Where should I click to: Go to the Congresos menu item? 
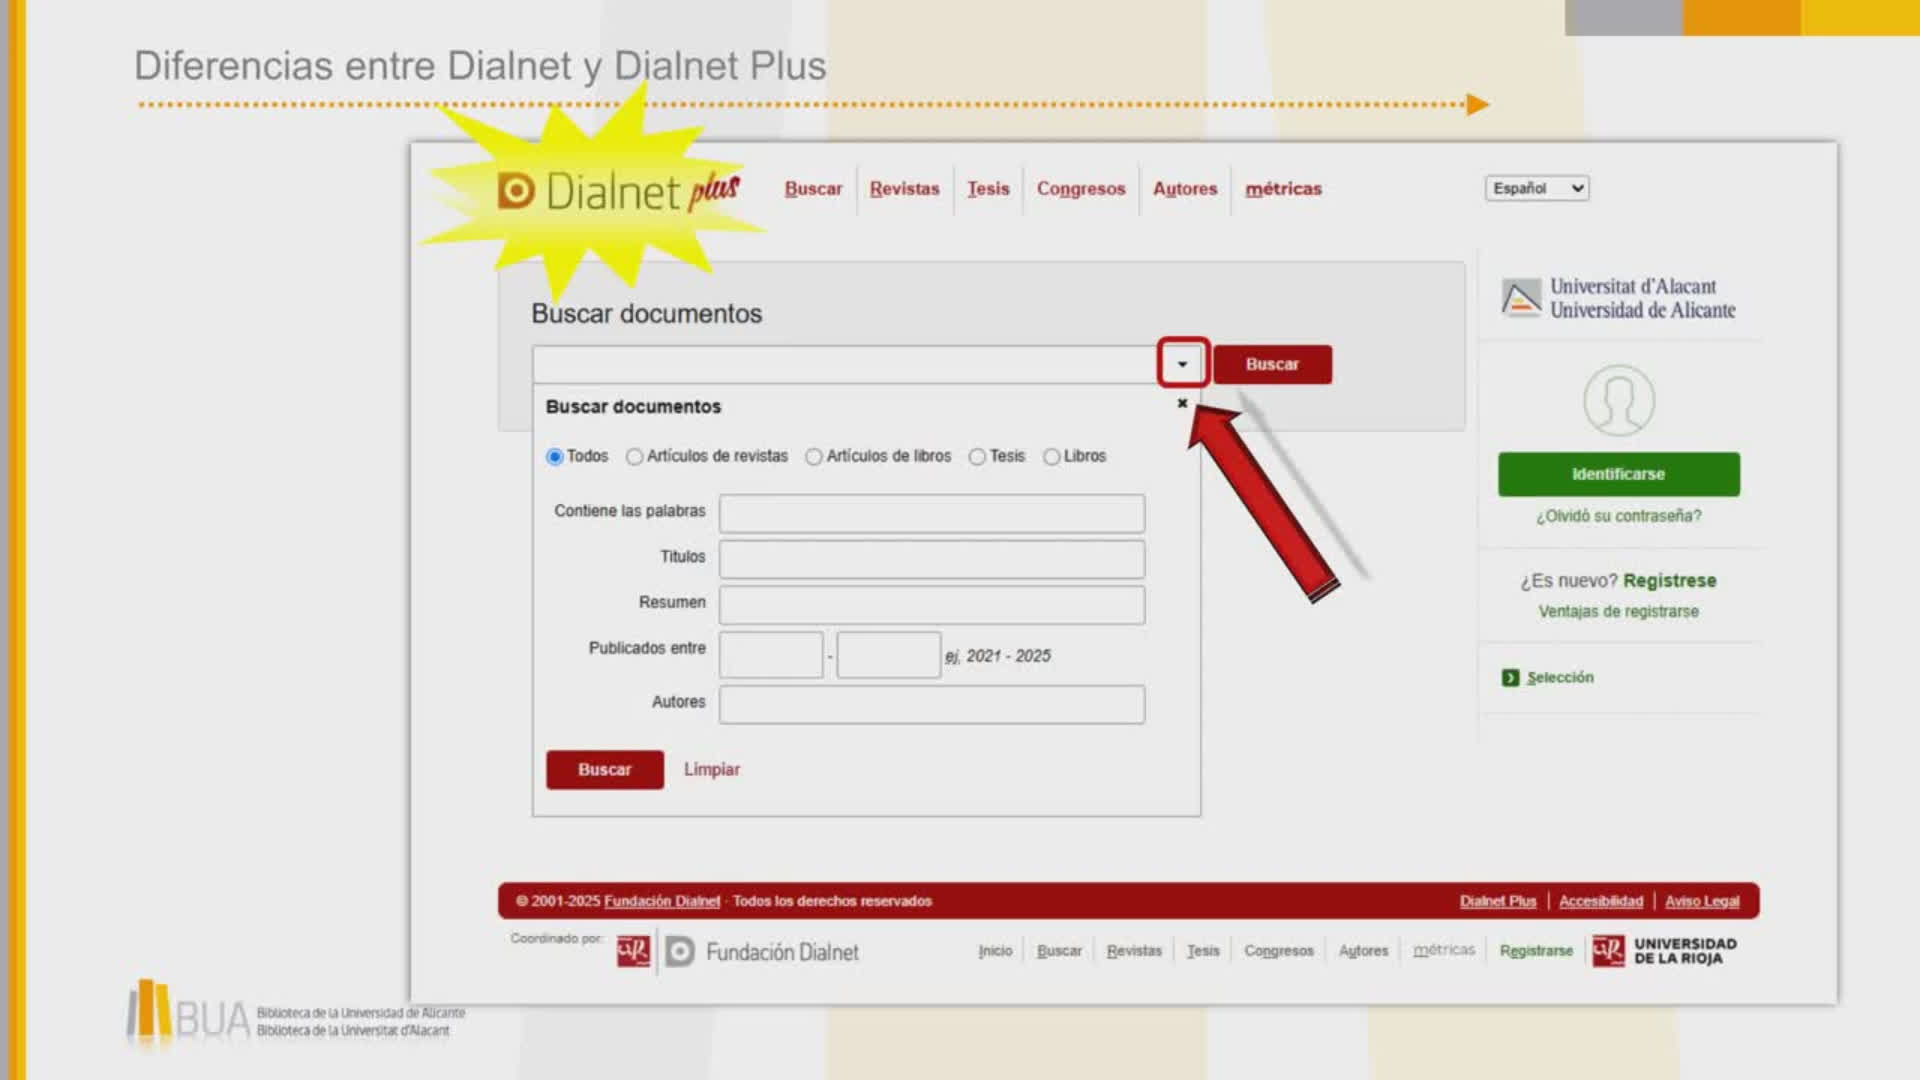pyautogui.click(x=1080, y=189)
